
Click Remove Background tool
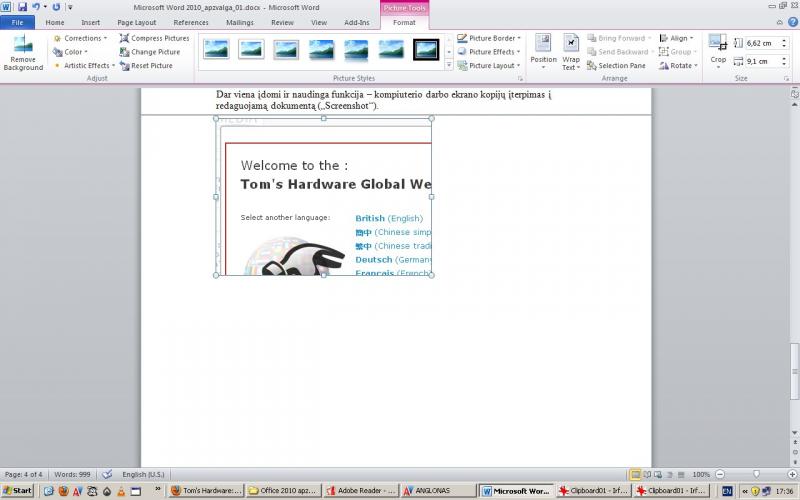point(23,53)
